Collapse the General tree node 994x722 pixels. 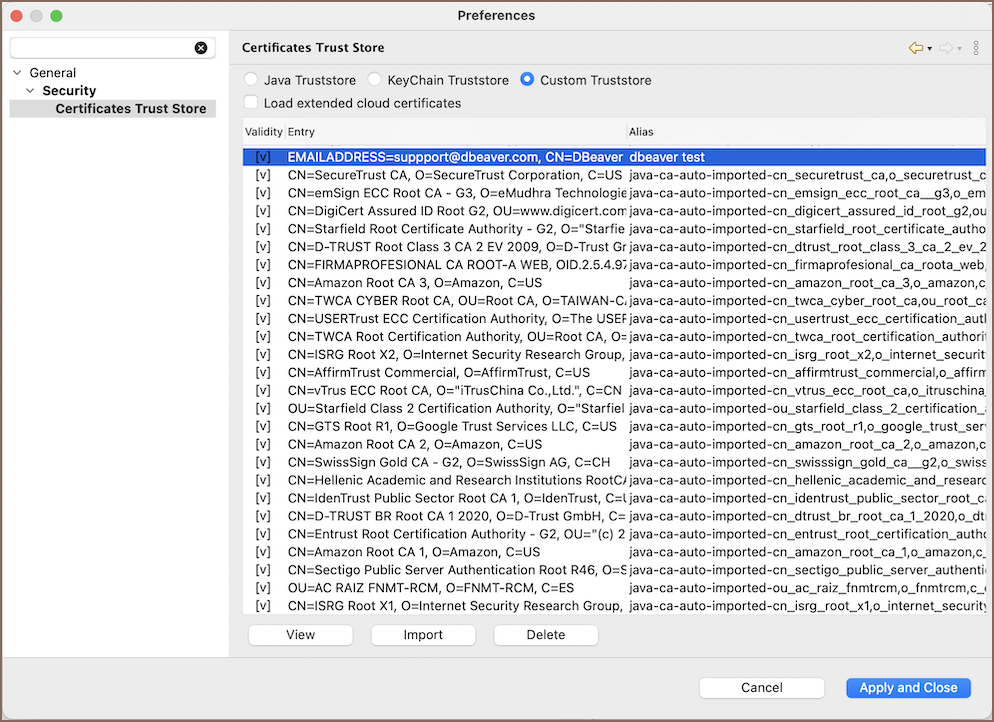pyautogui.click(x=17, y=73)
